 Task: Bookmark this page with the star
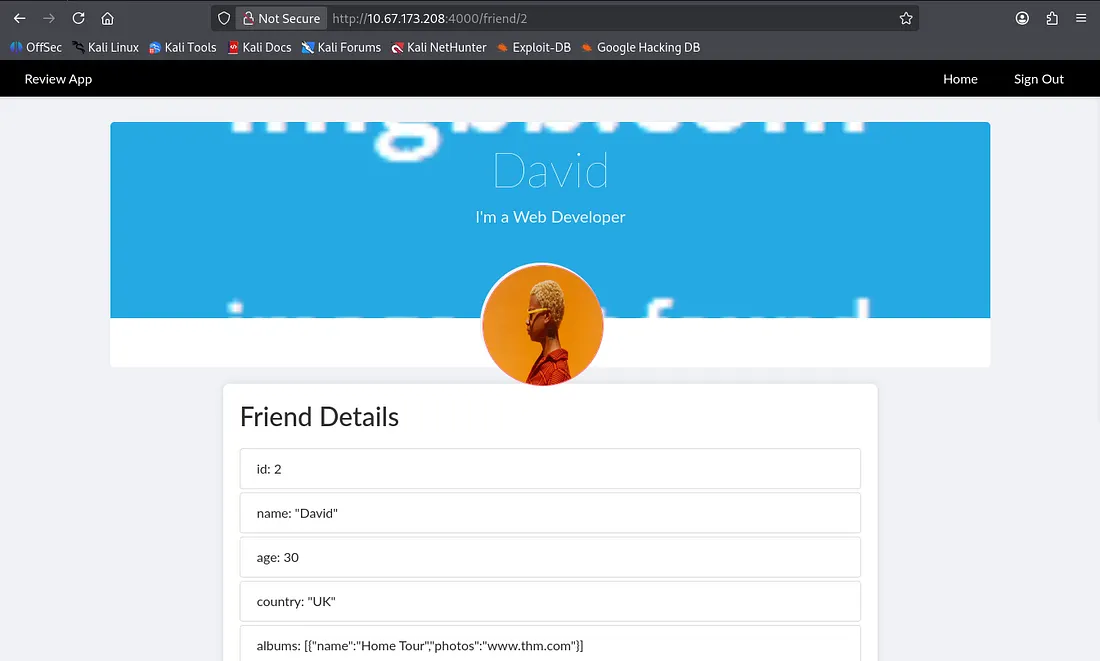(905, 18)
